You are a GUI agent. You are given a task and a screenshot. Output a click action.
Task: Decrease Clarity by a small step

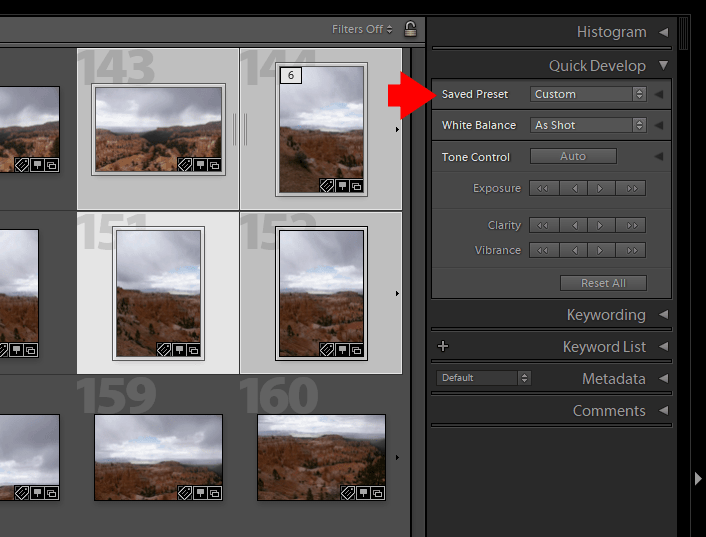coord(573,225)
